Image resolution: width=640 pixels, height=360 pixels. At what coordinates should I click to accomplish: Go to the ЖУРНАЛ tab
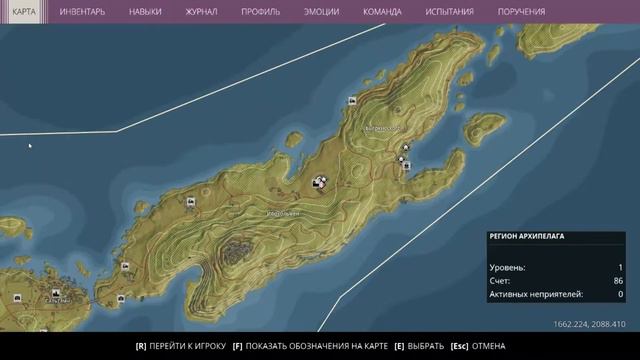pyautogui.click(x=201, y=12)
